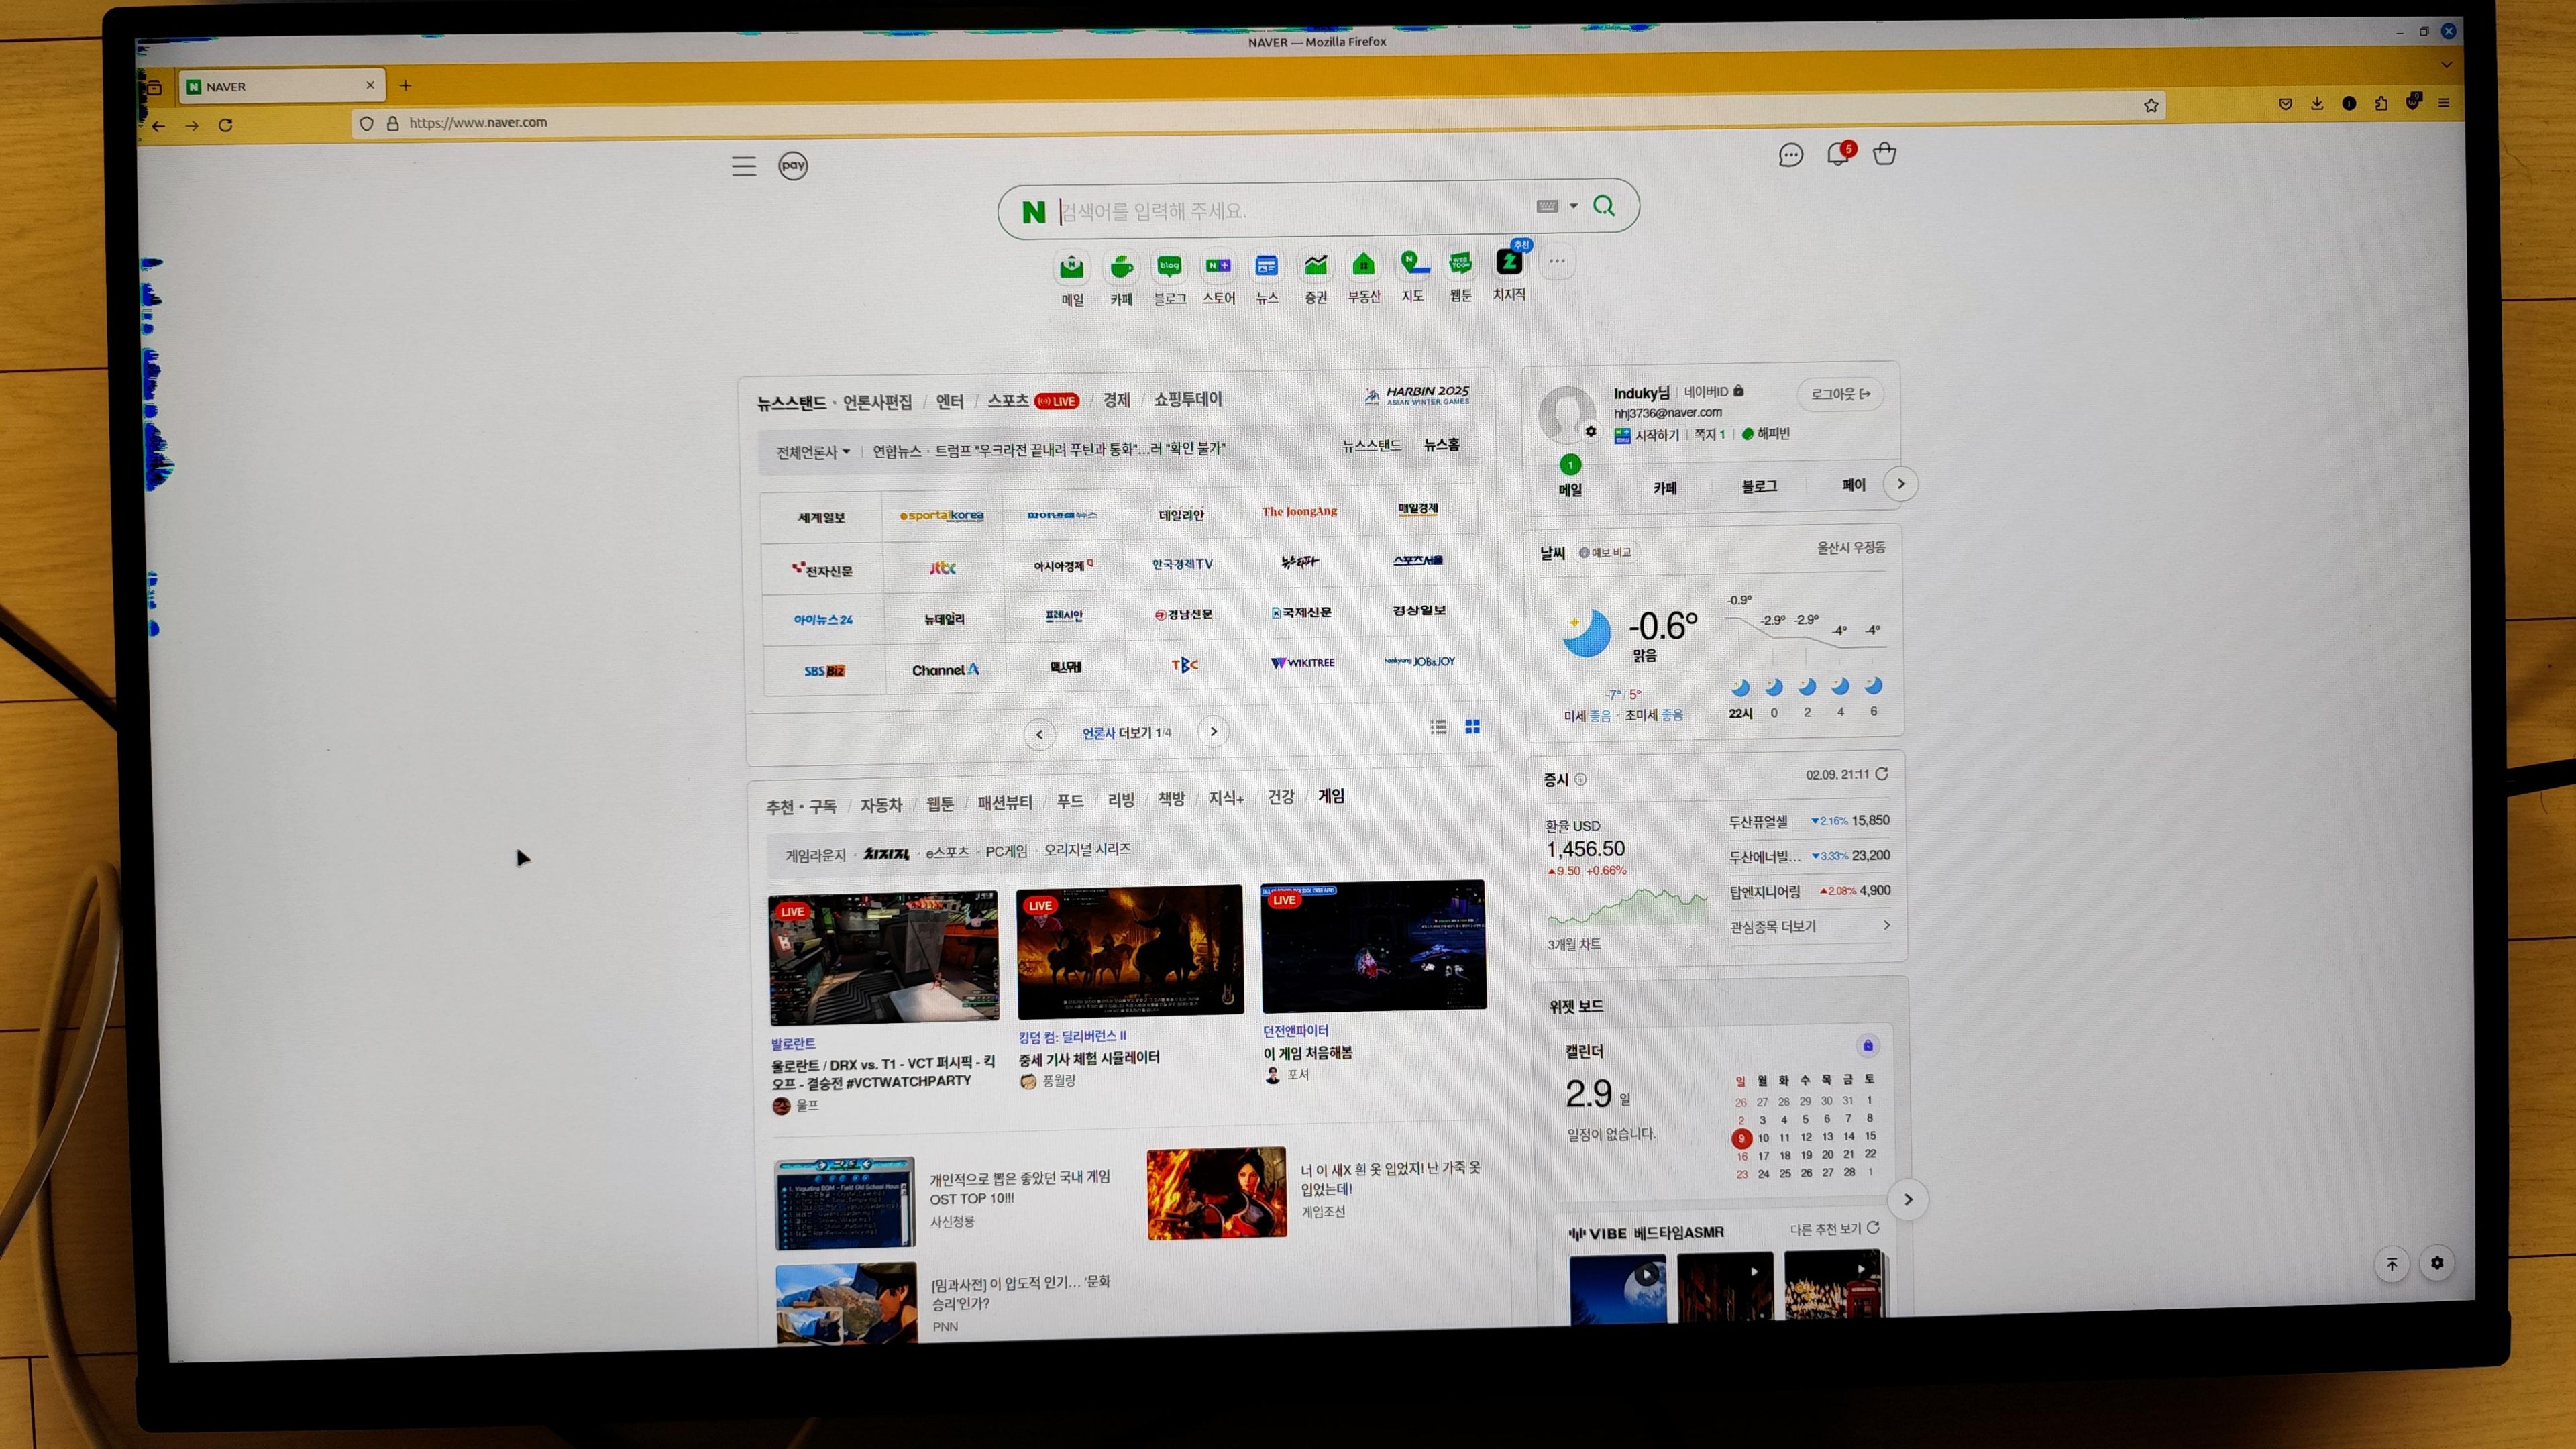The image size is (2576, 1449).
Task: Open the 증권 shortcut icon
Action: [1316, 265]
